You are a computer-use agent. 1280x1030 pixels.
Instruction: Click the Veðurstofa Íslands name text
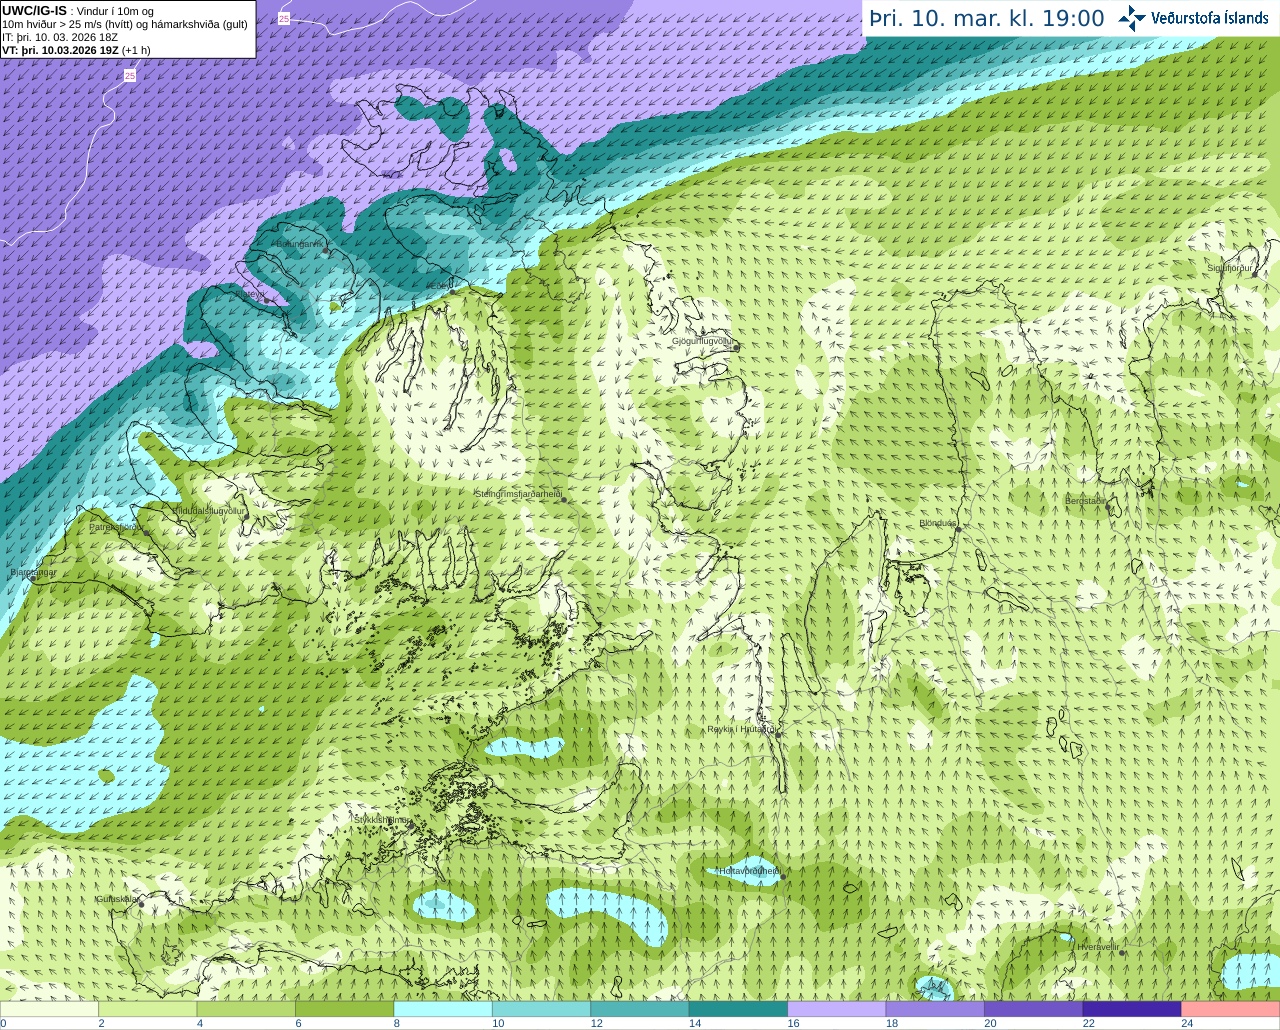[1210, 18]
